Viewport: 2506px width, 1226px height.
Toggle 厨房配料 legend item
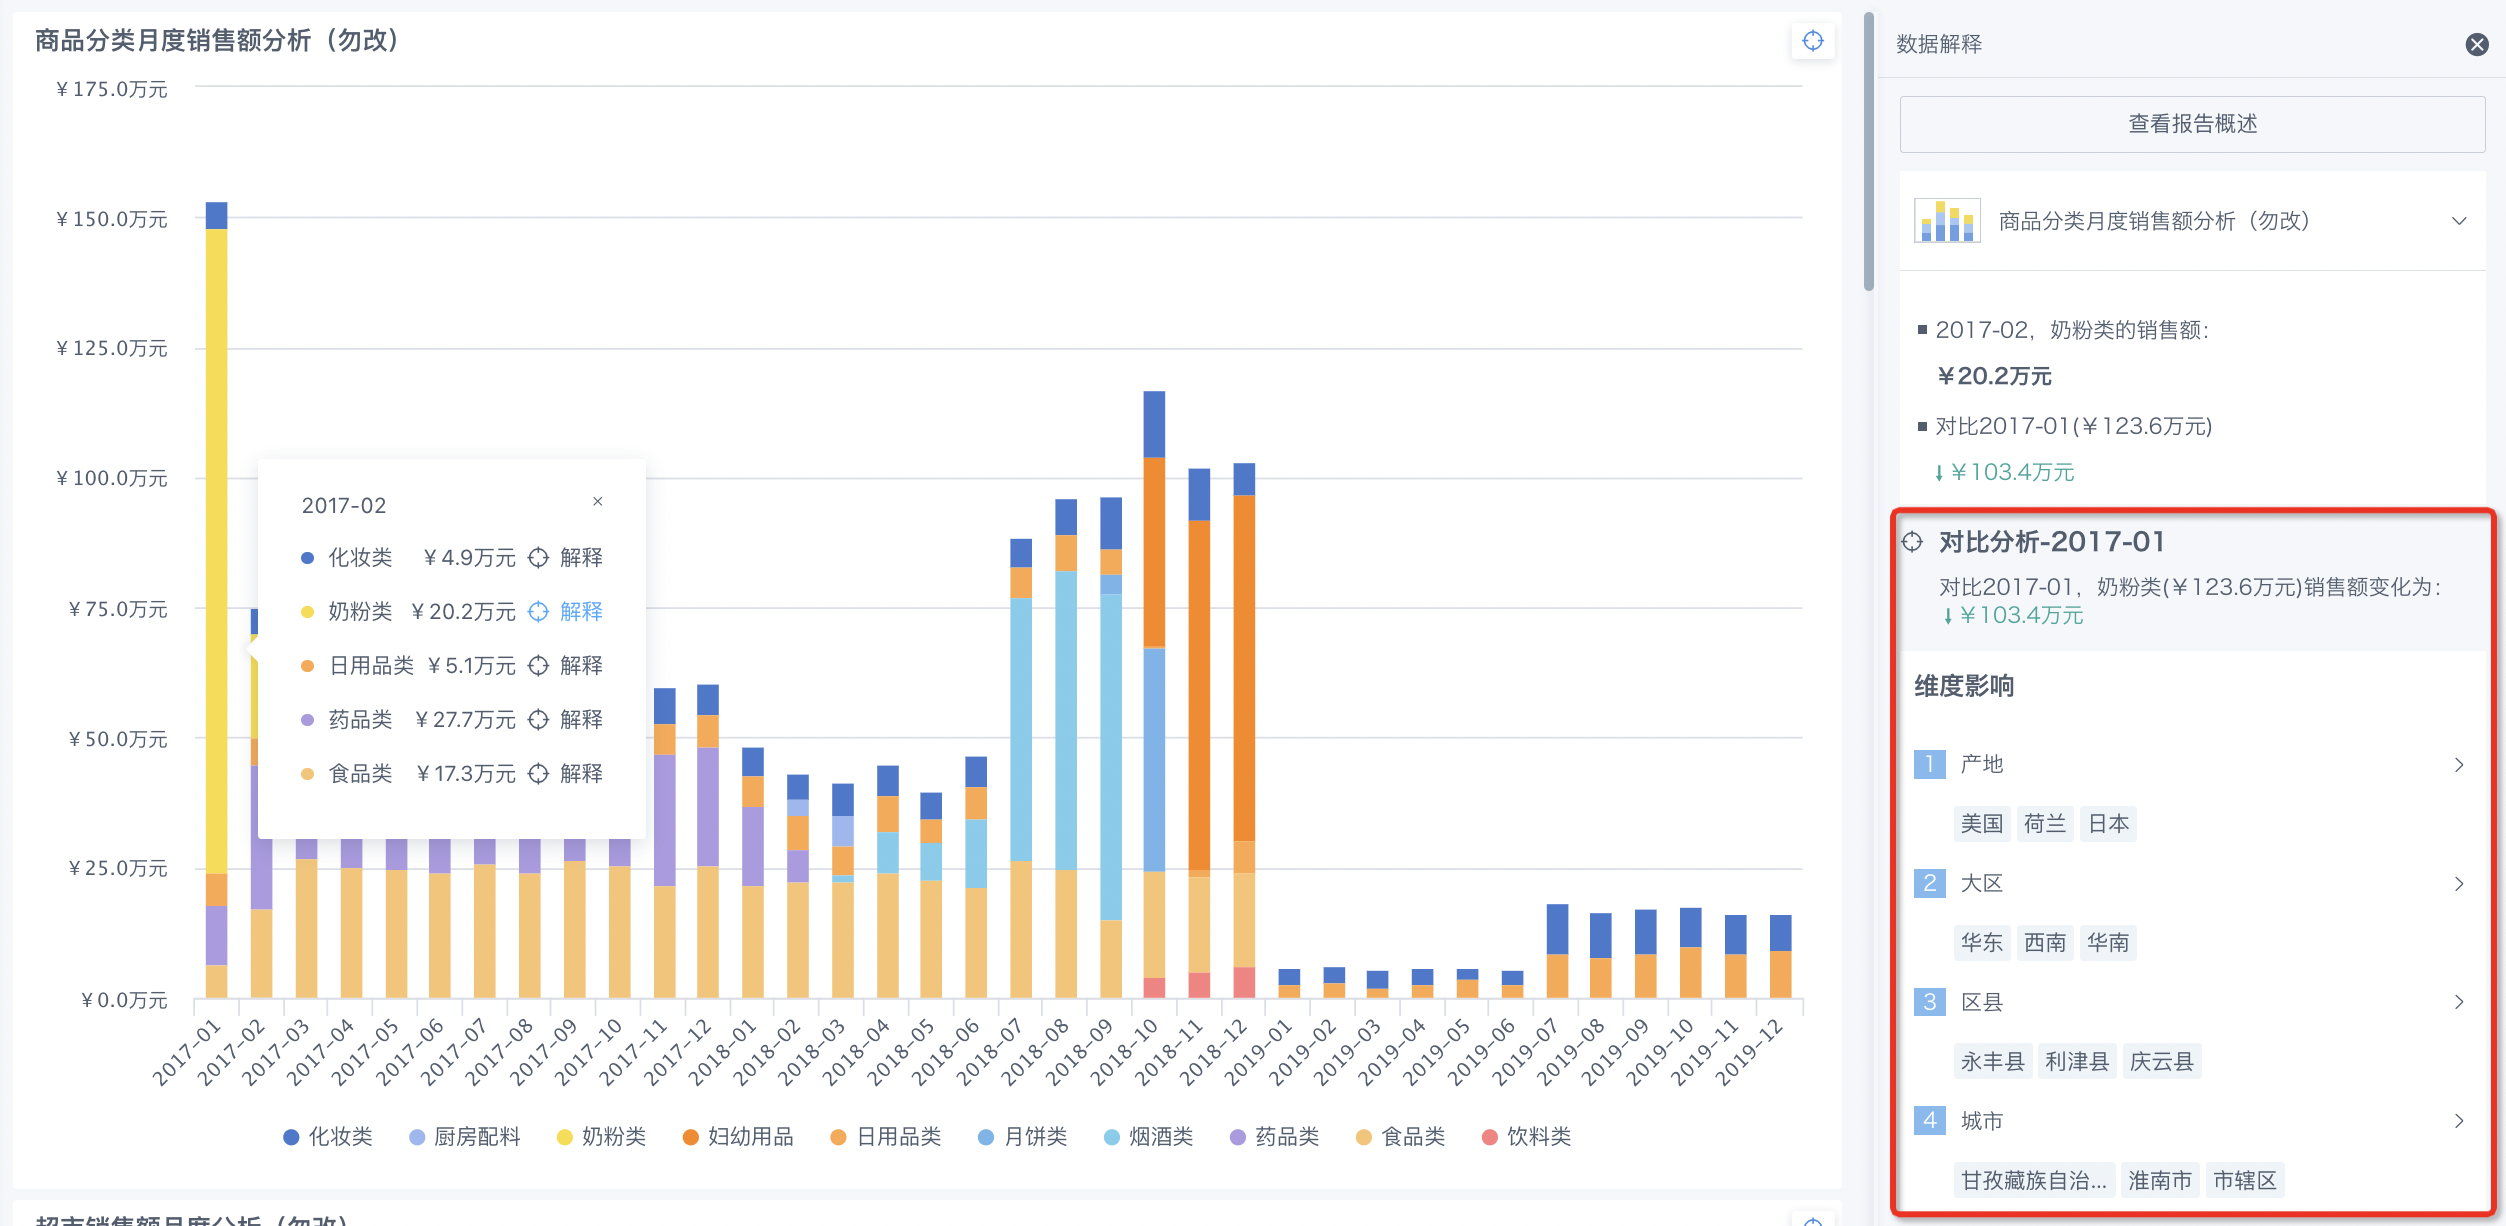465,1137
